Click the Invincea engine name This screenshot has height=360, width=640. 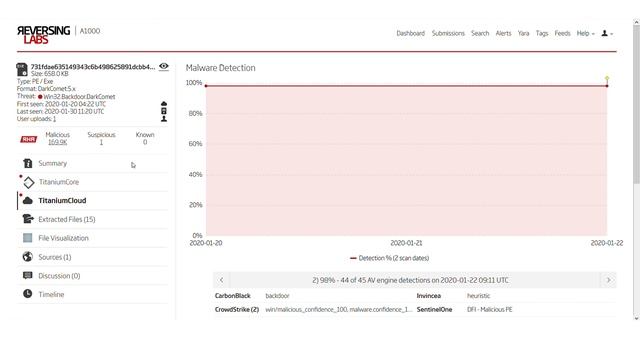point(429,296)
